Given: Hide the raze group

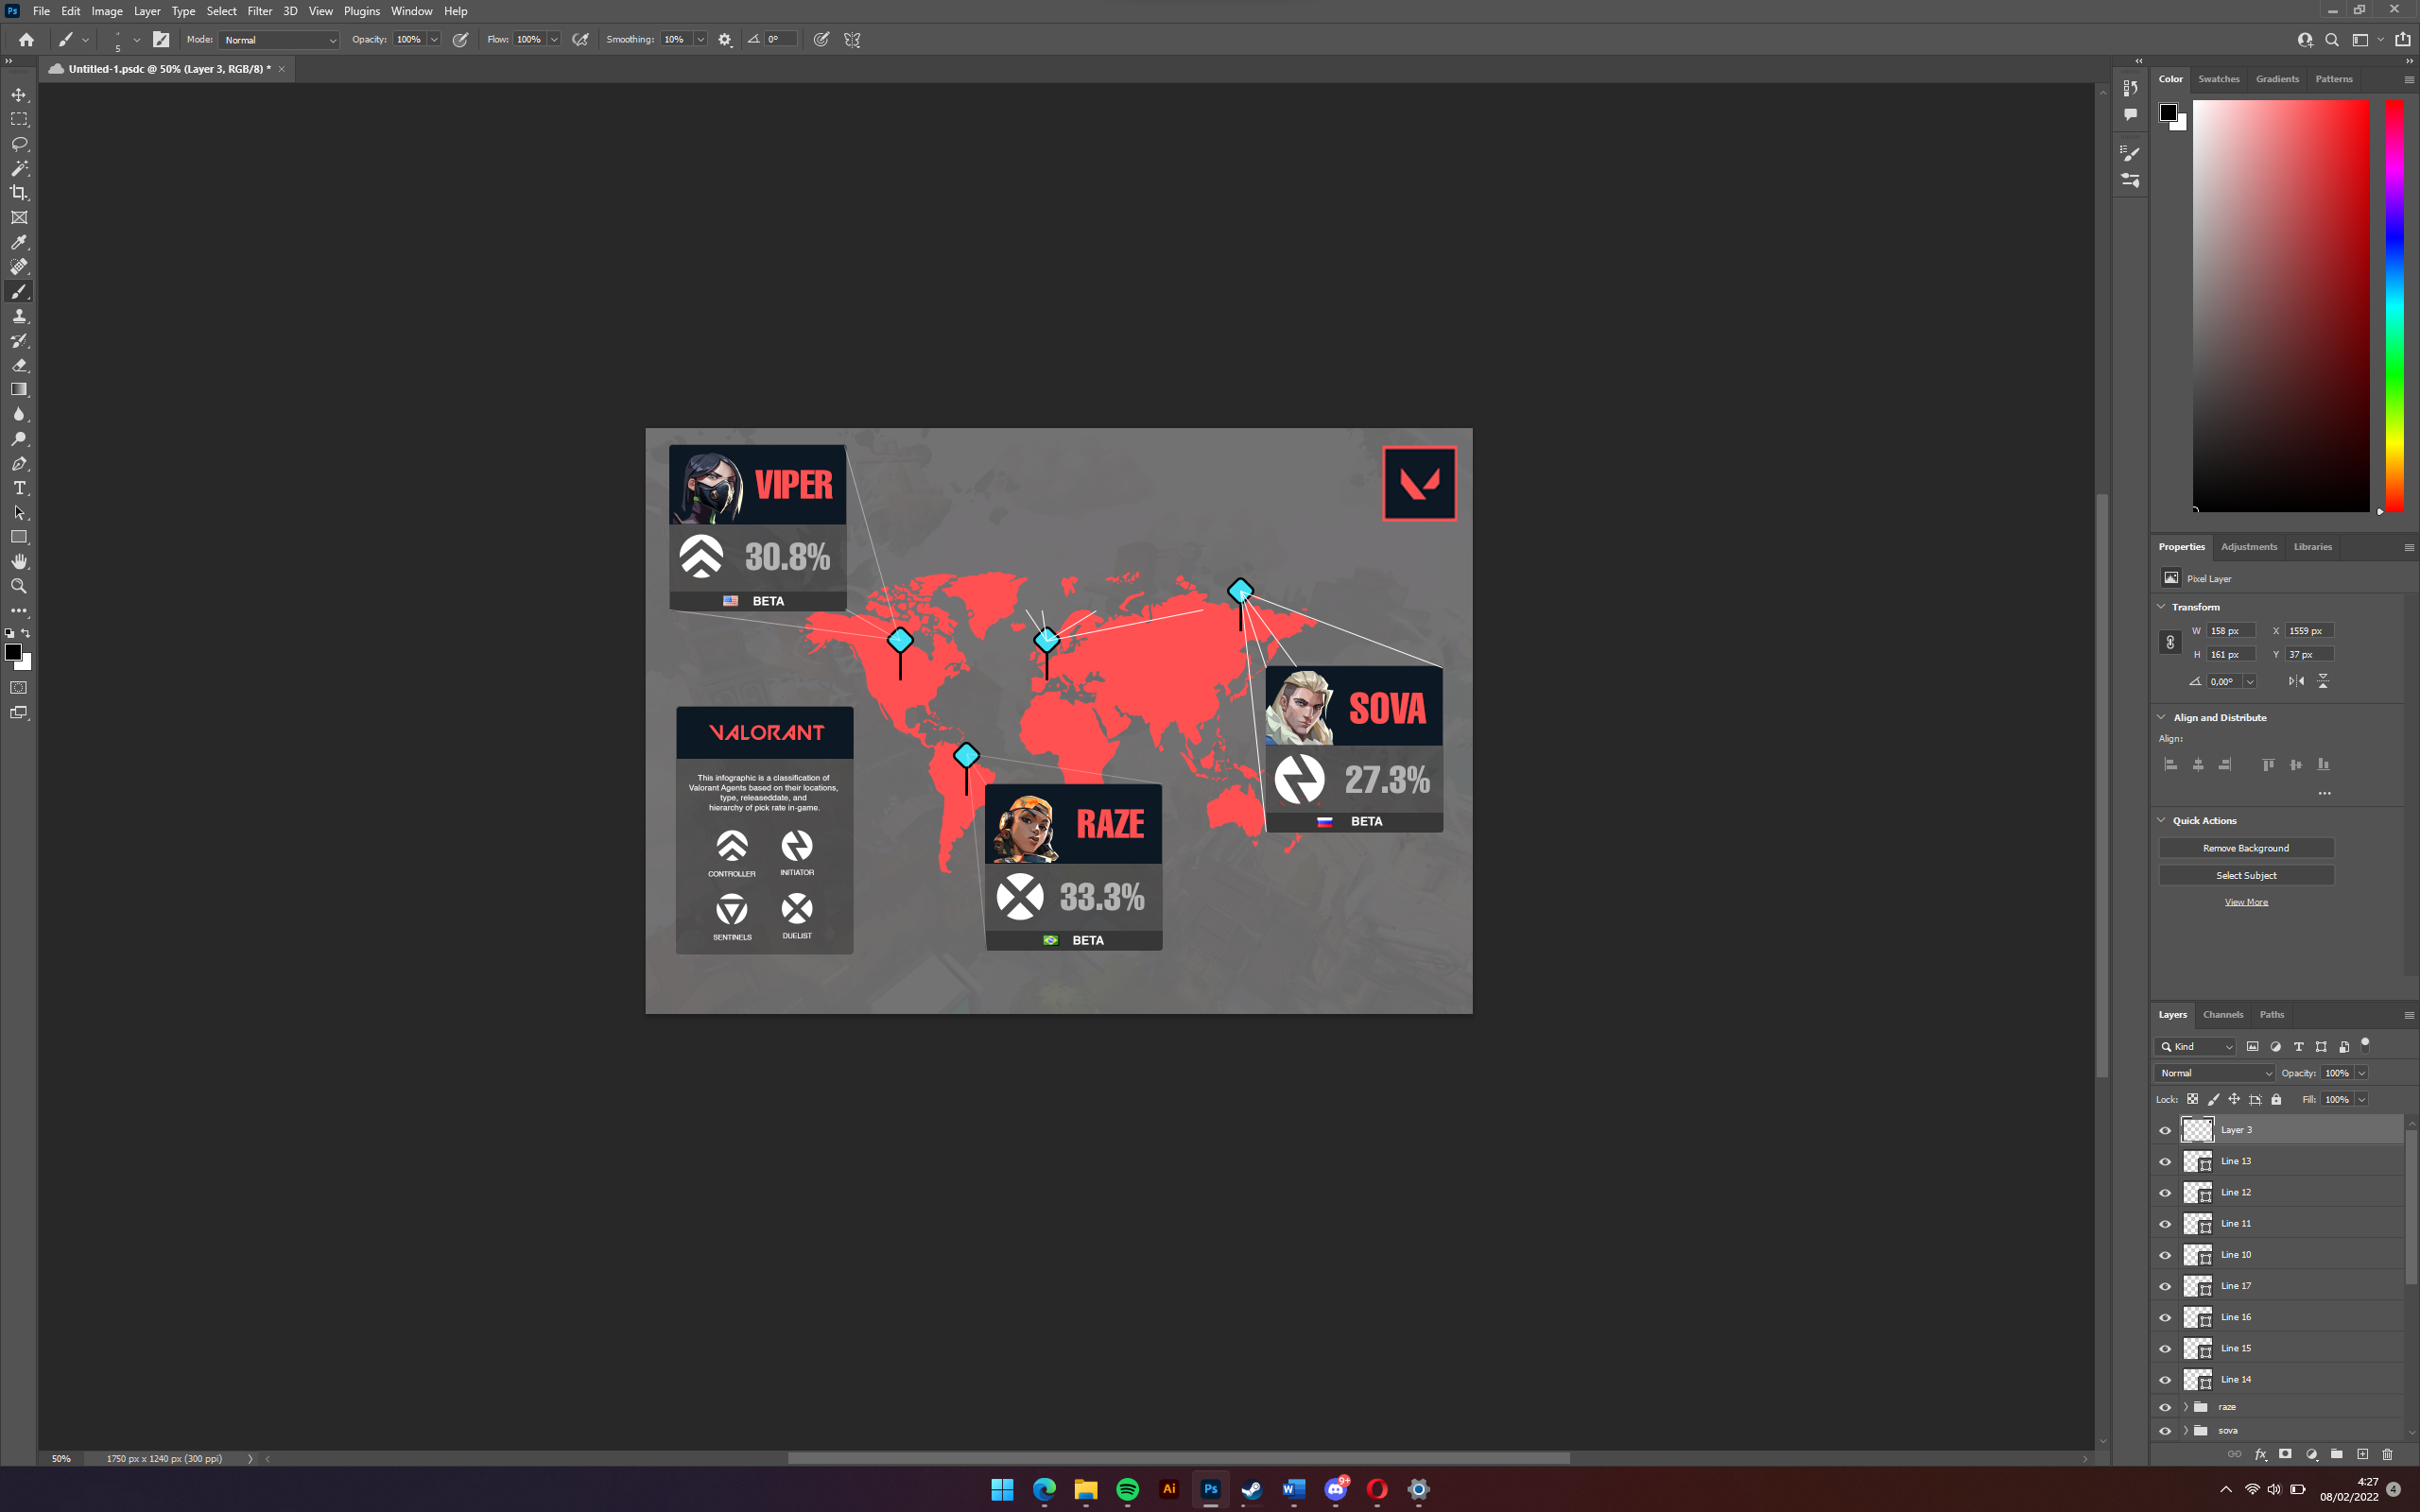Looking at the screenshot, I should [2165, 1407].
